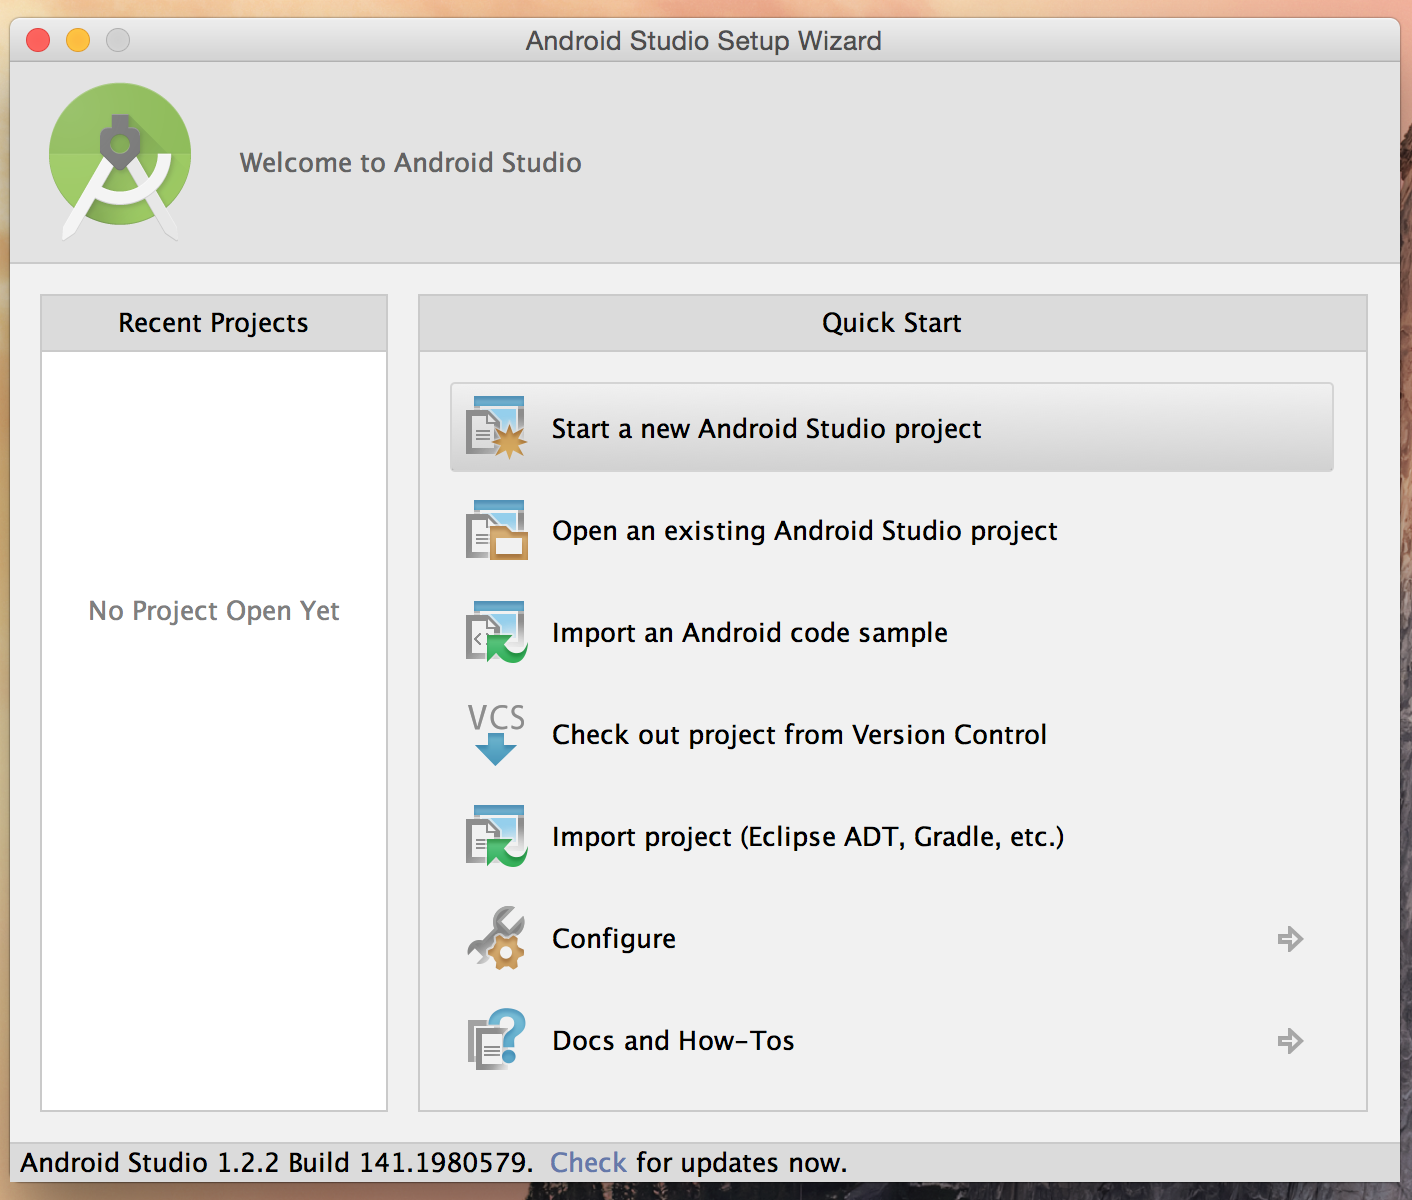Click the VCS checkout arrow icon
Image resolution: width=1412 pixels, height=1200 pixels.
[496, 734]
